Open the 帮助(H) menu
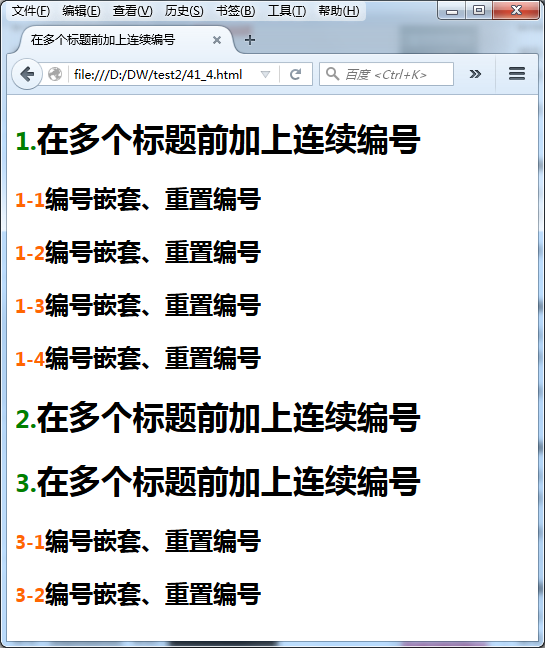Viewport: 545px width, 648px height. pos(338,11)
